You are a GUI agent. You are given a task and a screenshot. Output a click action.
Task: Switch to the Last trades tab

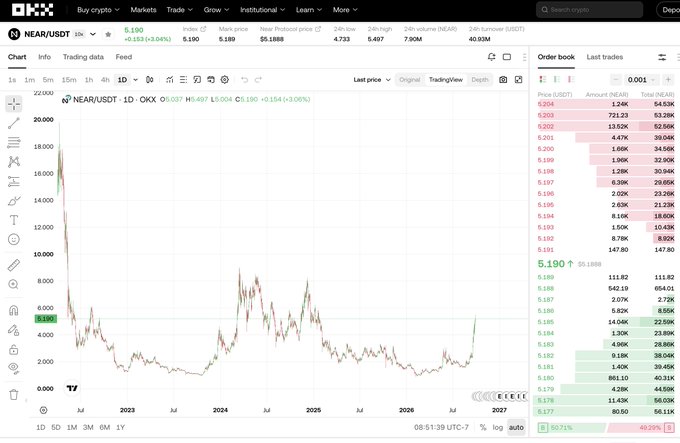[605, 57]
